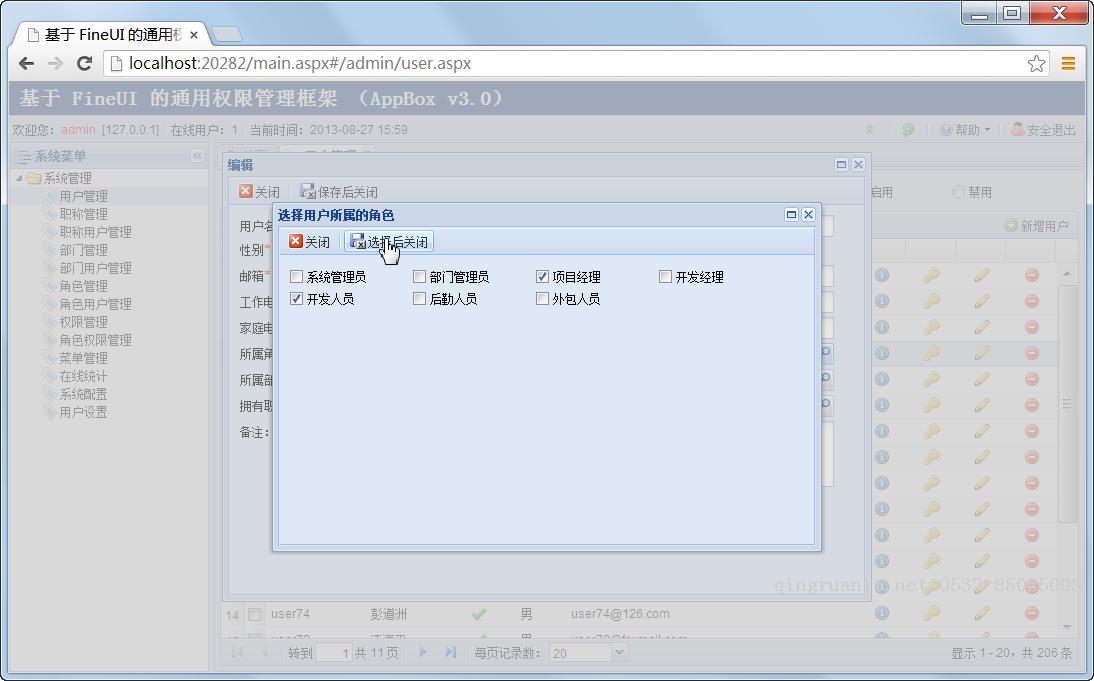This screenshot has width=1094, height=681.
Task: Expand the 帮助 dropdown menu
Action: tap(966, 130)
